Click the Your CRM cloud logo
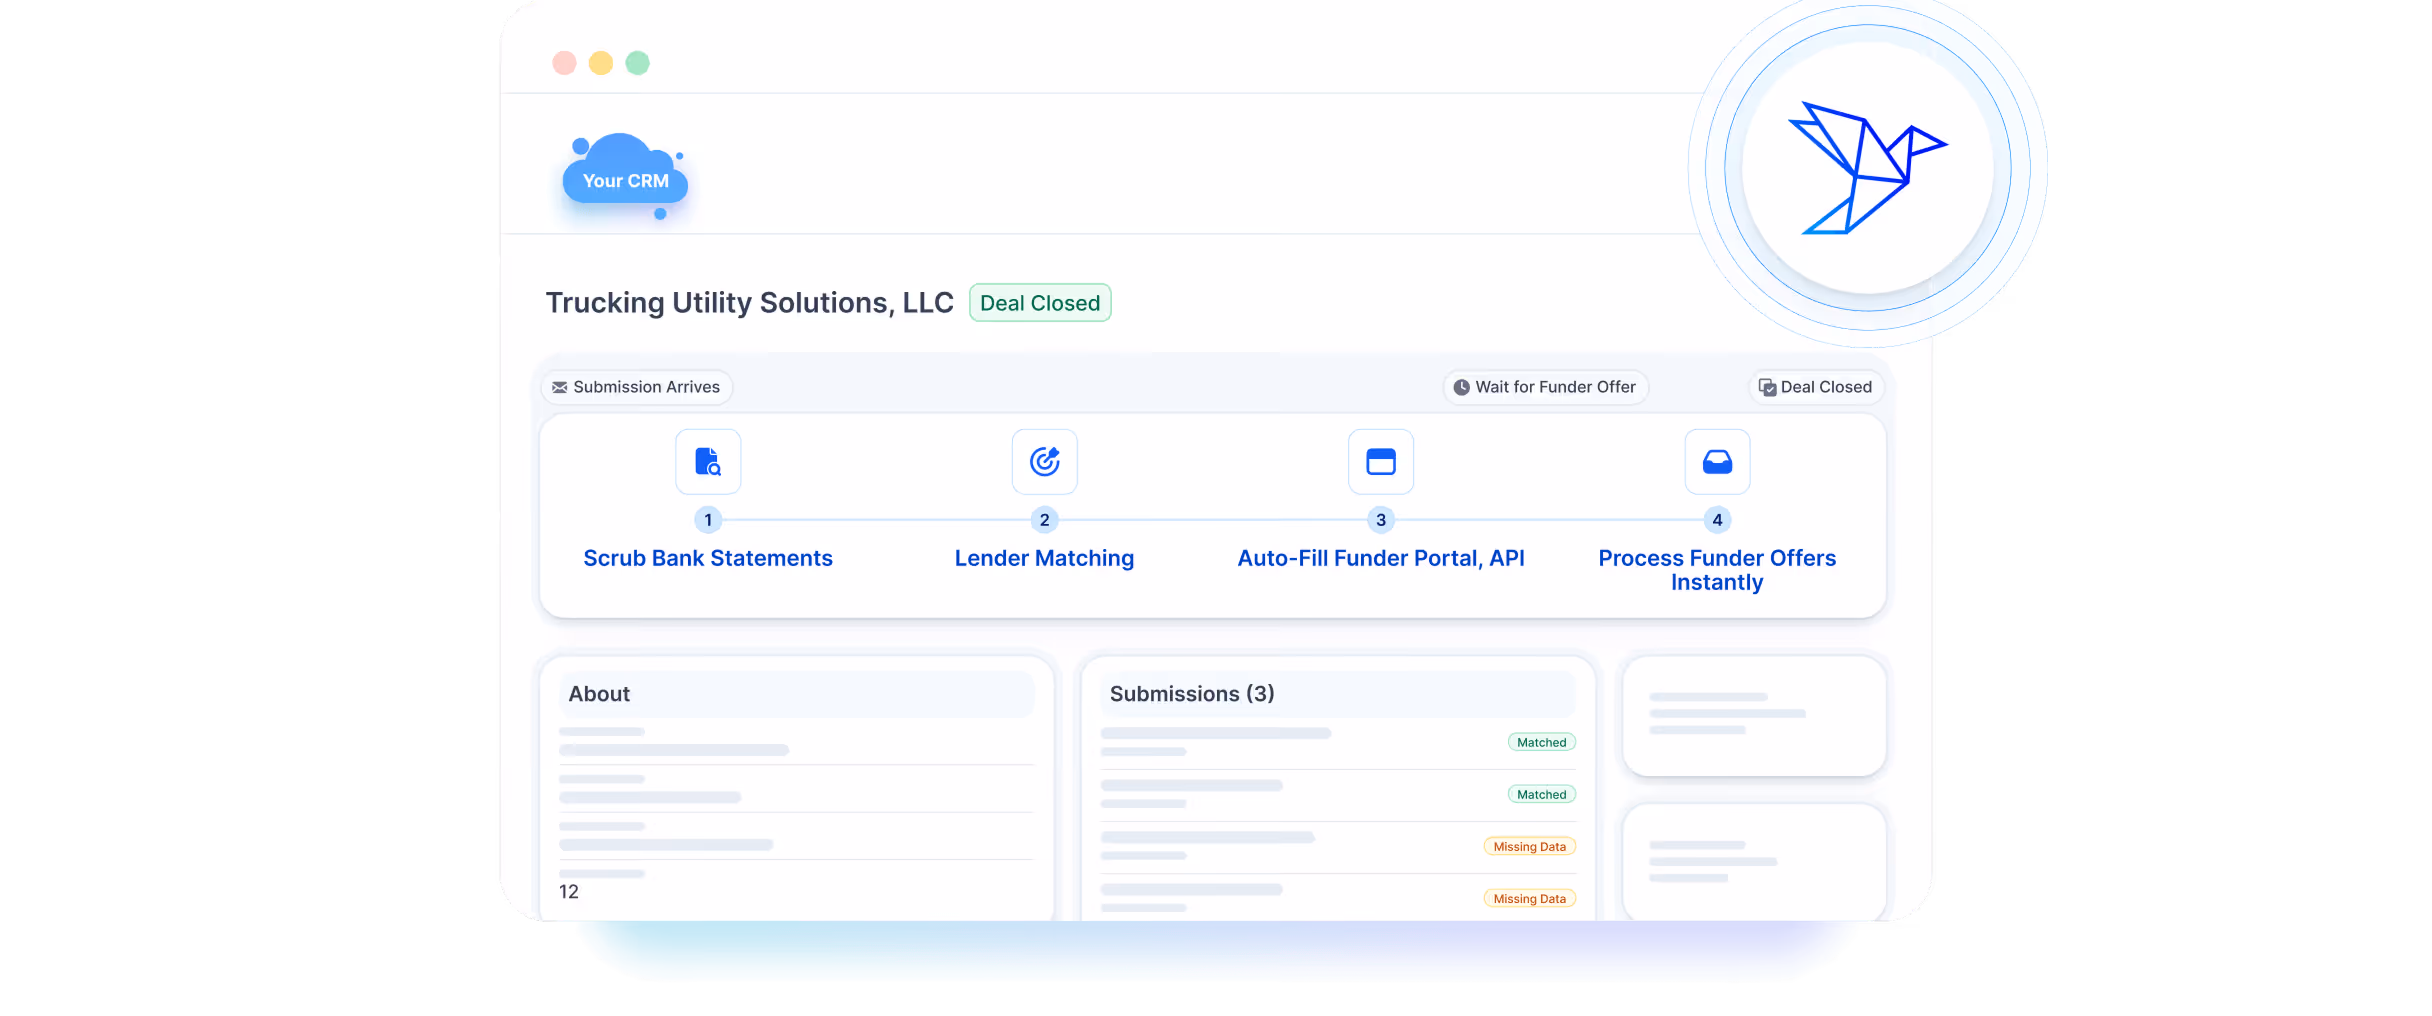The height and width of the screenshot is (1016, 2432). tap(625, 180)
